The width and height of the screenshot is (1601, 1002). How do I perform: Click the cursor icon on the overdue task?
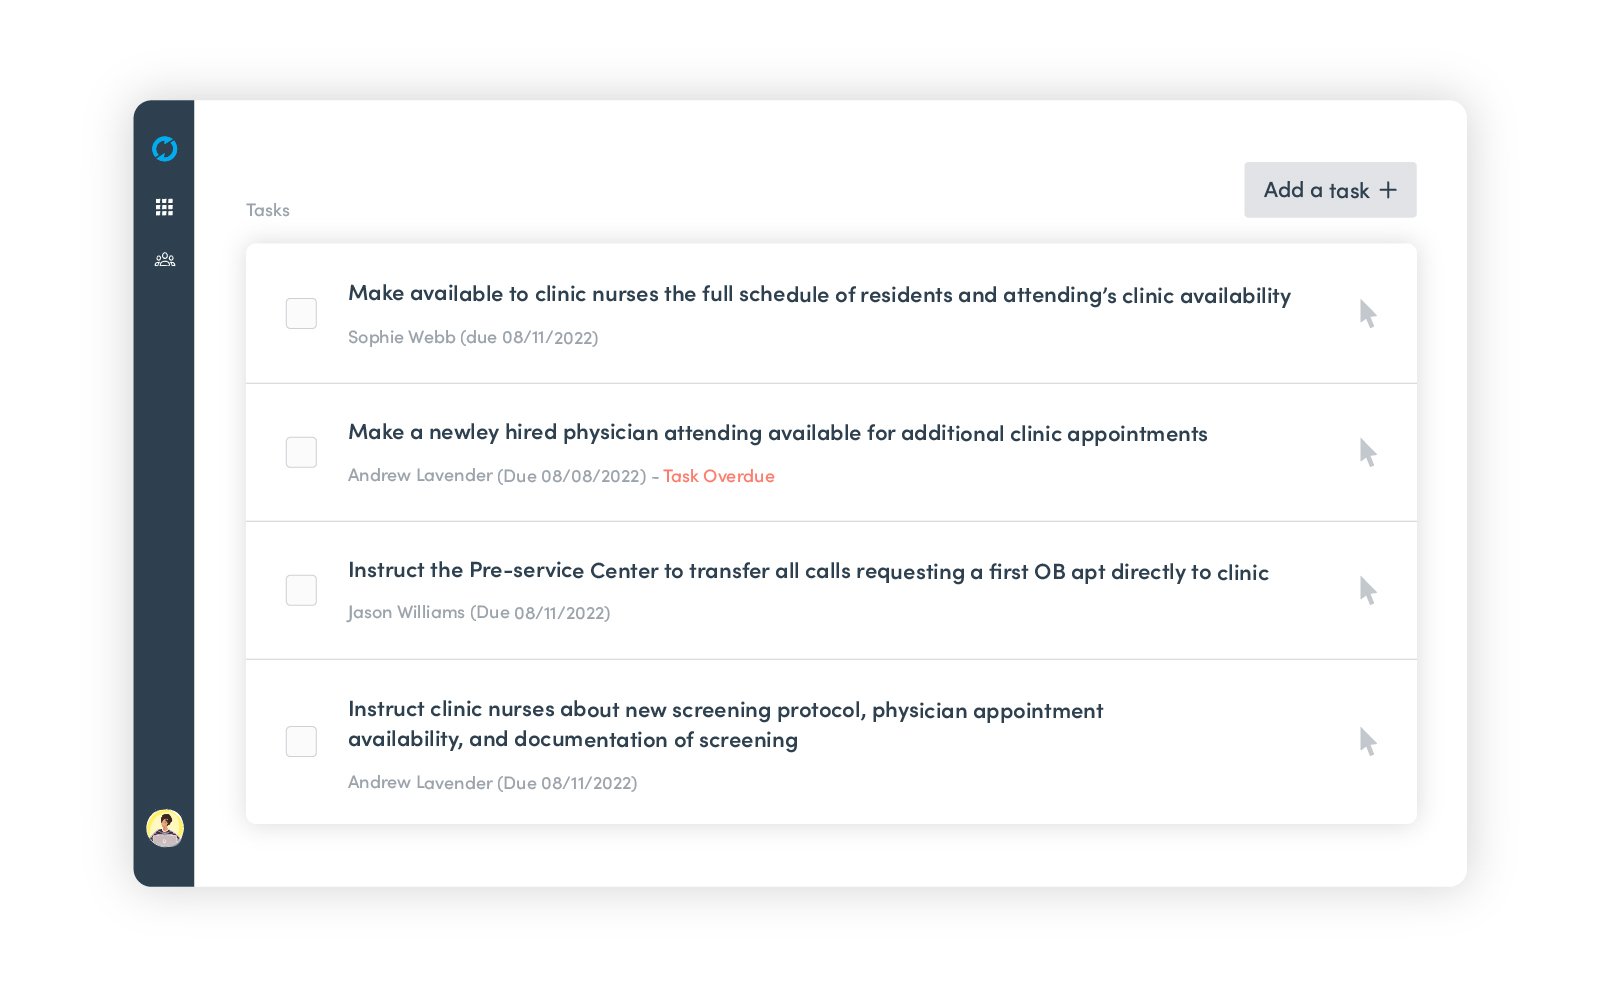[1367, 453]
